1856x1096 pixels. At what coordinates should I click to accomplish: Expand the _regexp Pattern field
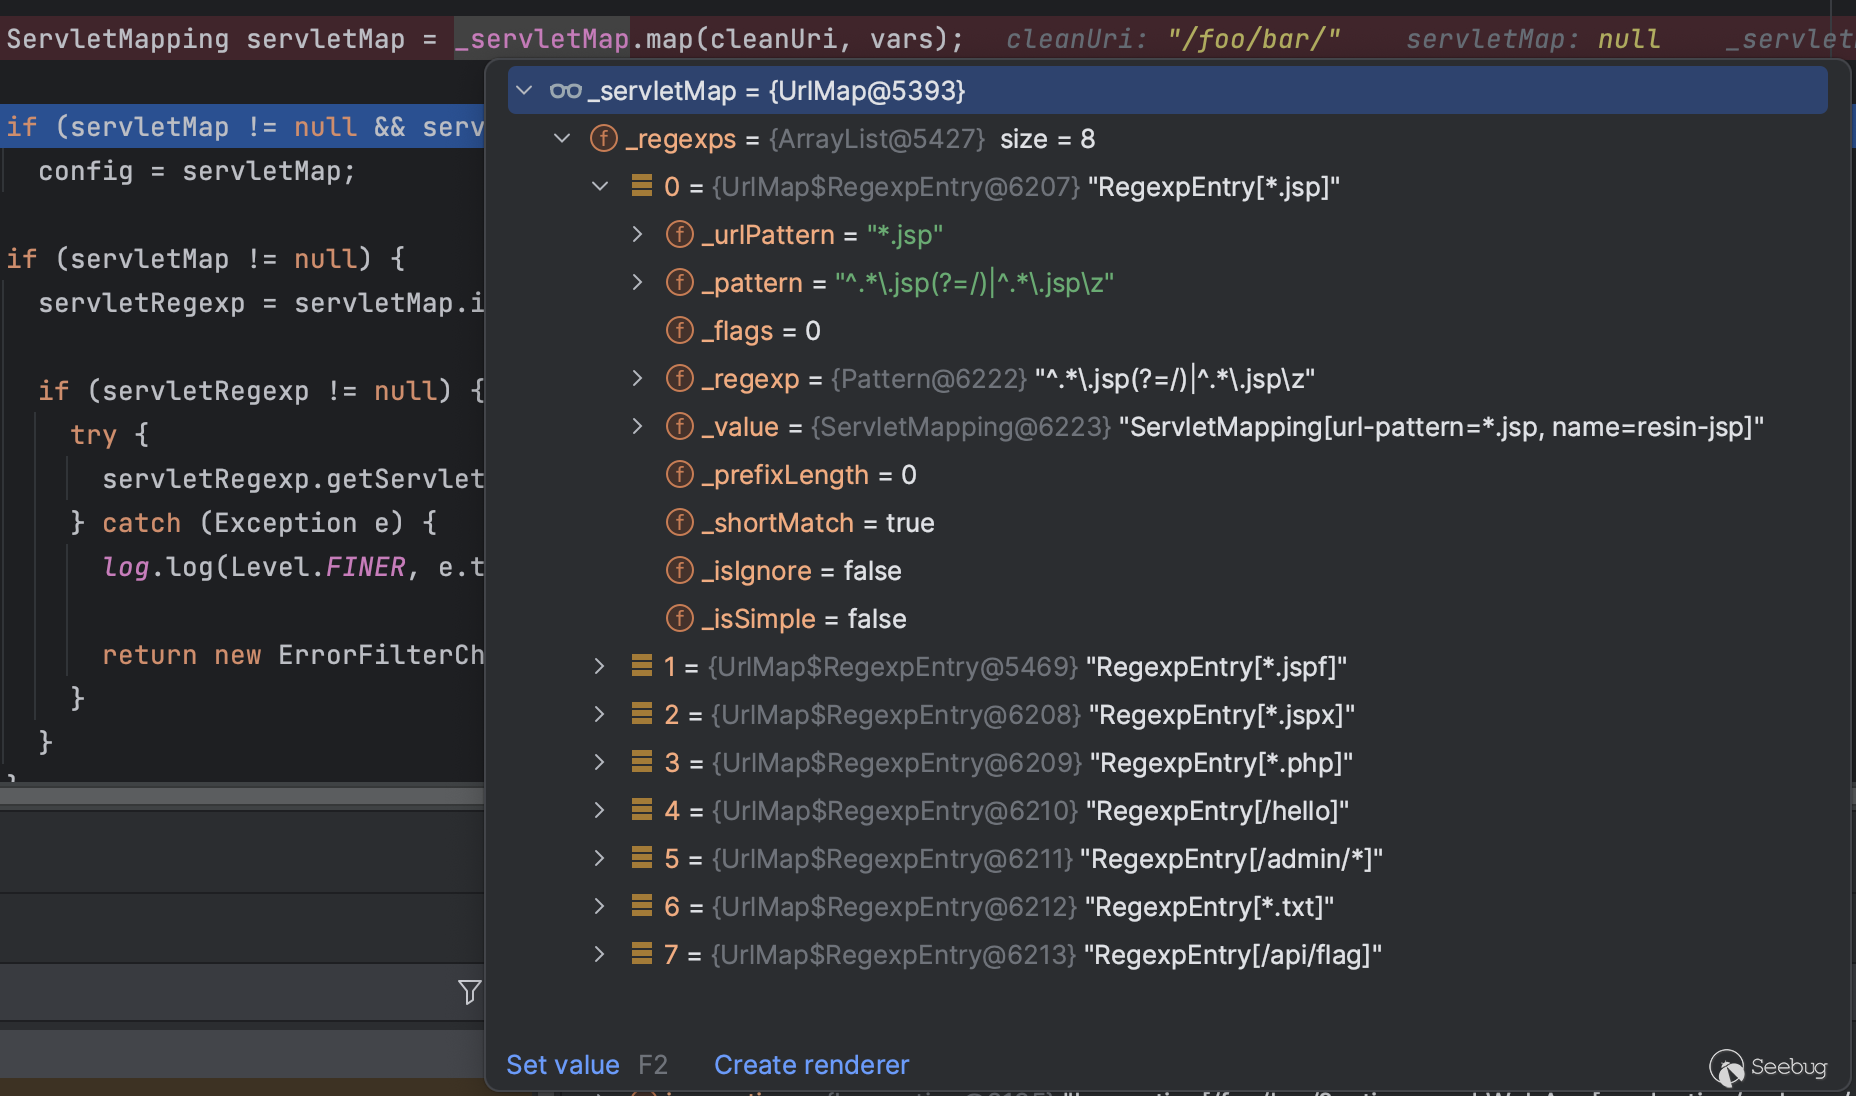[637, 379]
